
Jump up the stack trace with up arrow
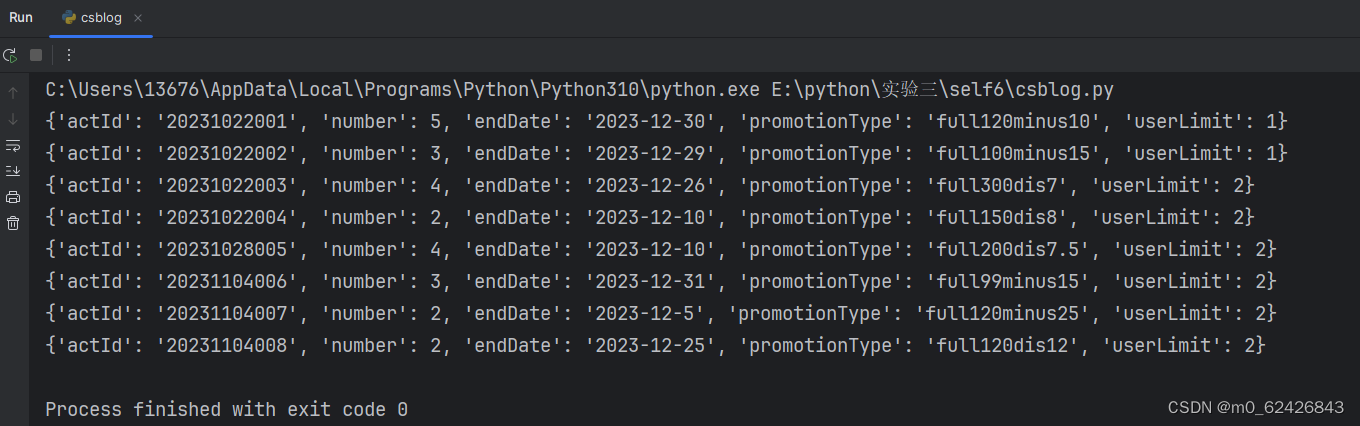click(13, 93)
